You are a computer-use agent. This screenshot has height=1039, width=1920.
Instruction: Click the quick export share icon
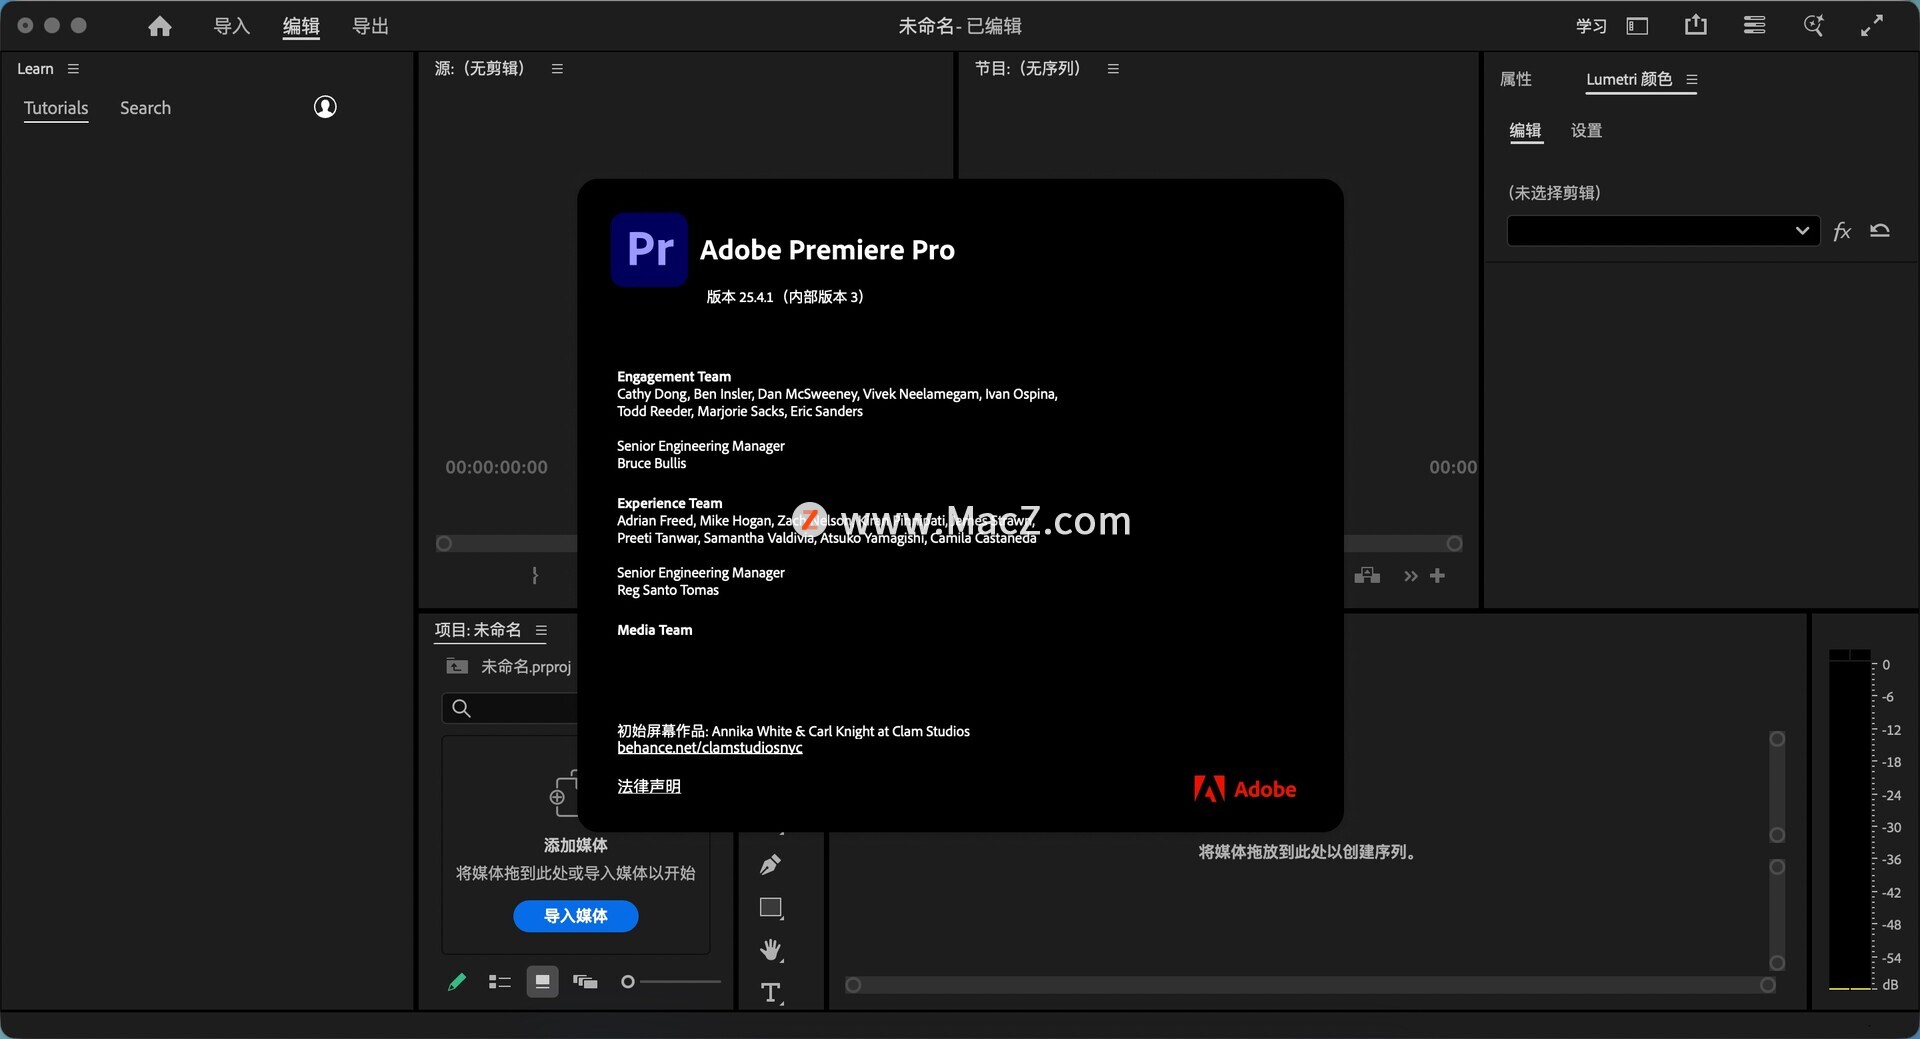coord(1696,25)
